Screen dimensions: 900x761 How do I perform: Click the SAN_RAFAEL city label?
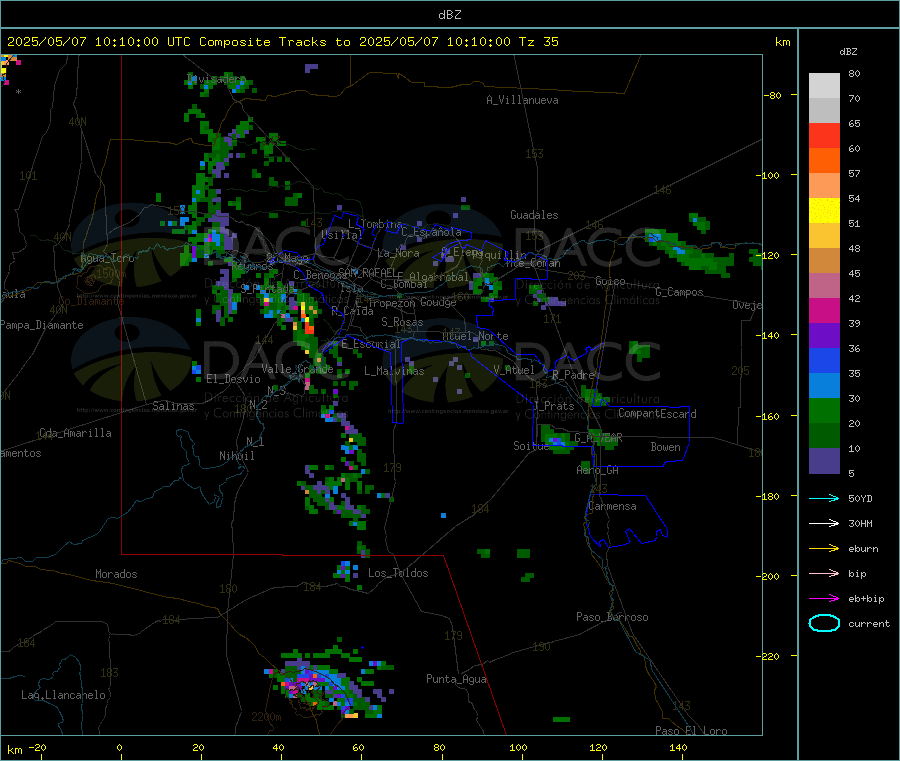coord(367,272)
